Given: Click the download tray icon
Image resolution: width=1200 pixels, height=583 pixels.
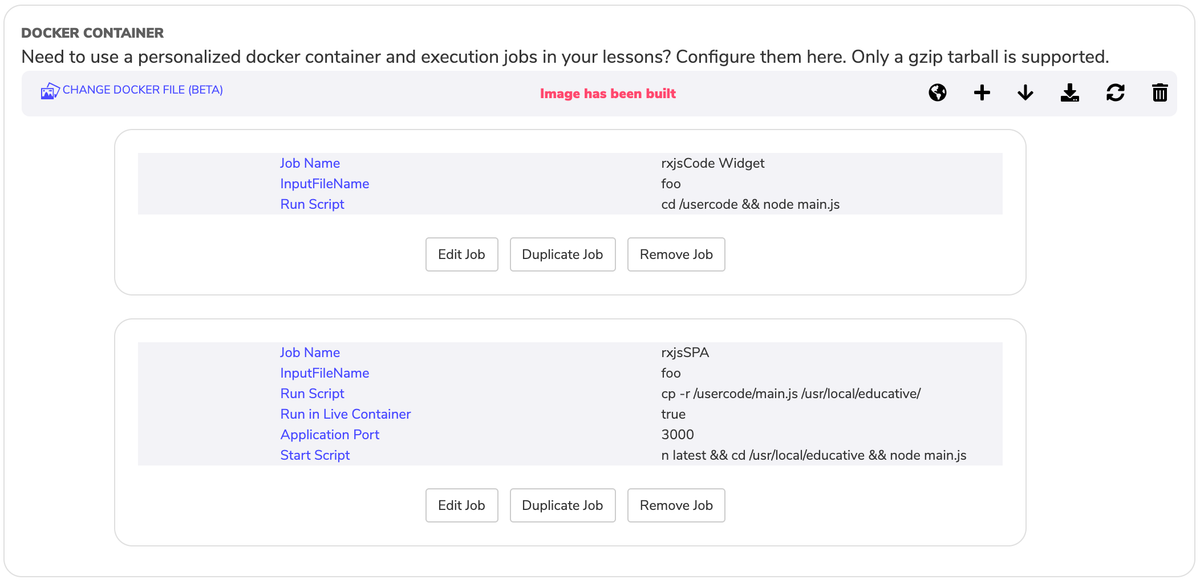Looking at the screenshot, I should coord(1070,93).
